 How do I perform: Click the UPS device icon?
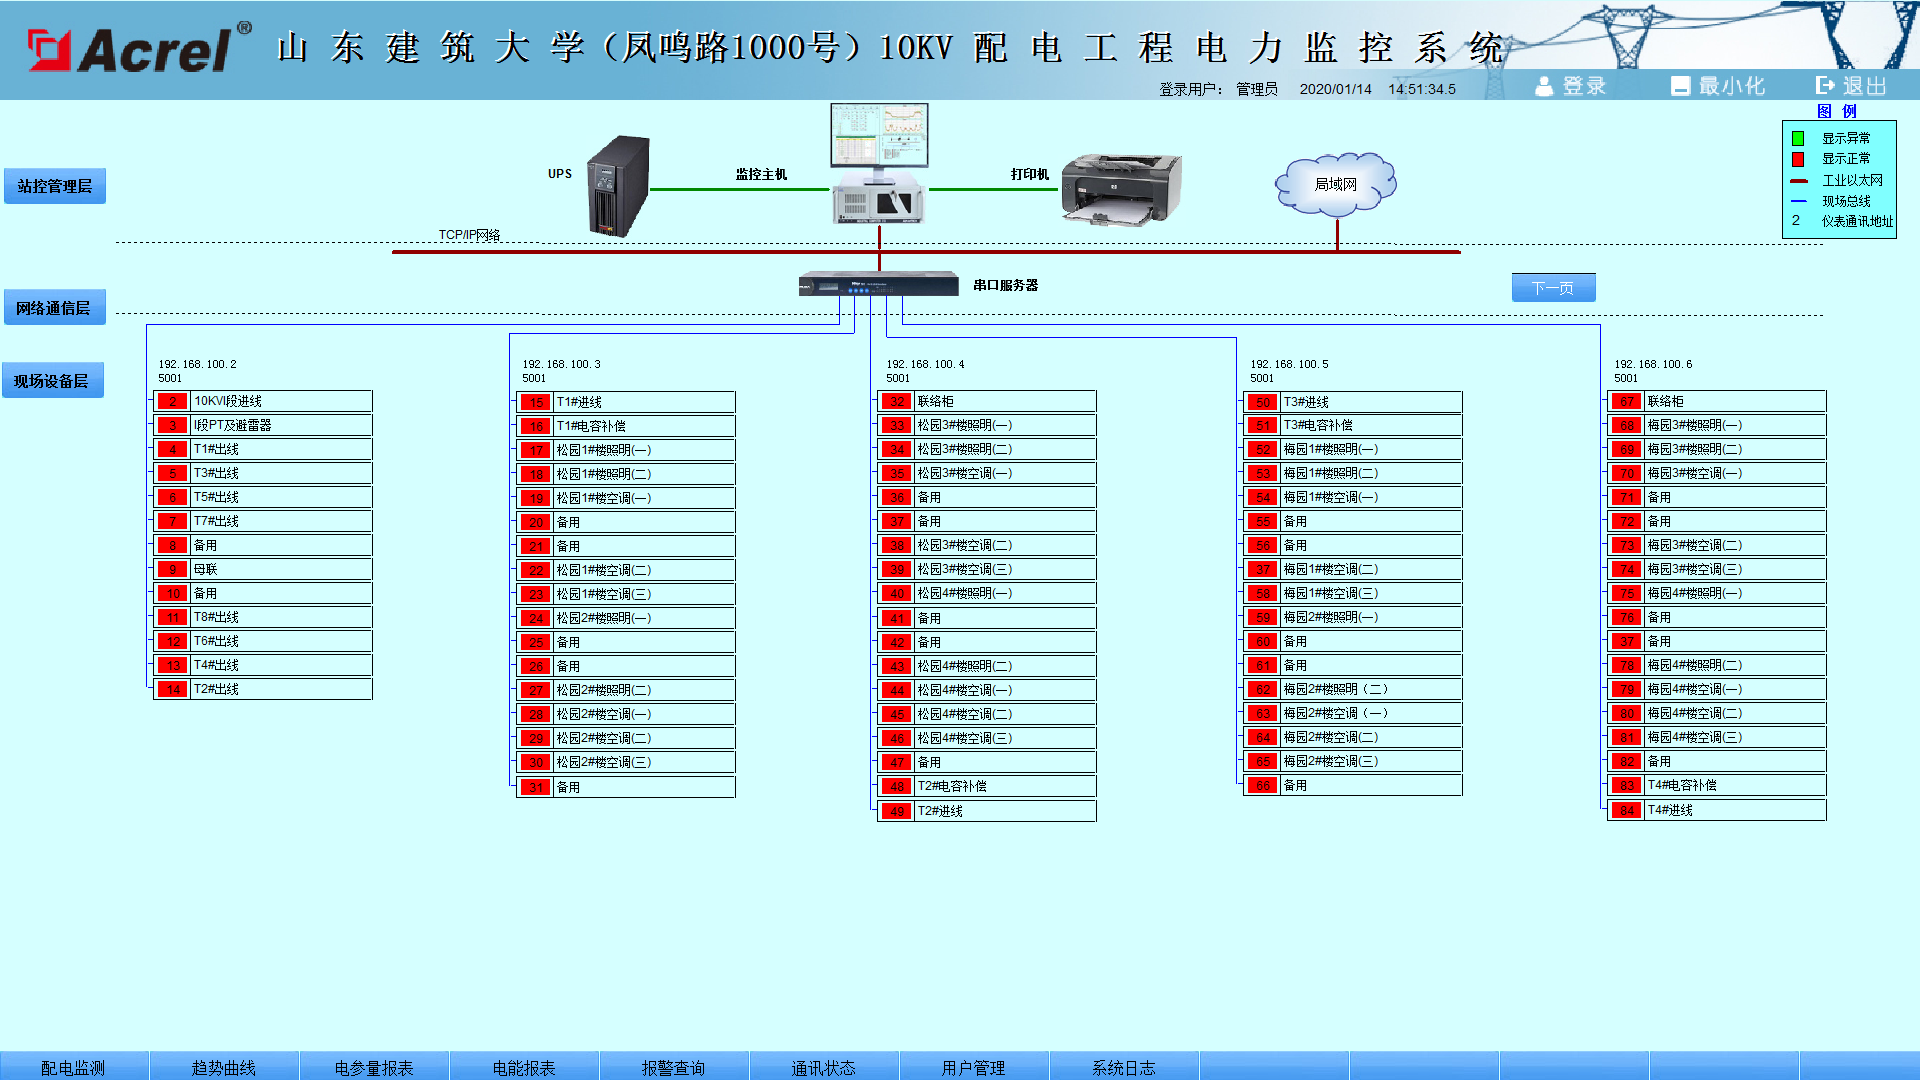(617, 187)
